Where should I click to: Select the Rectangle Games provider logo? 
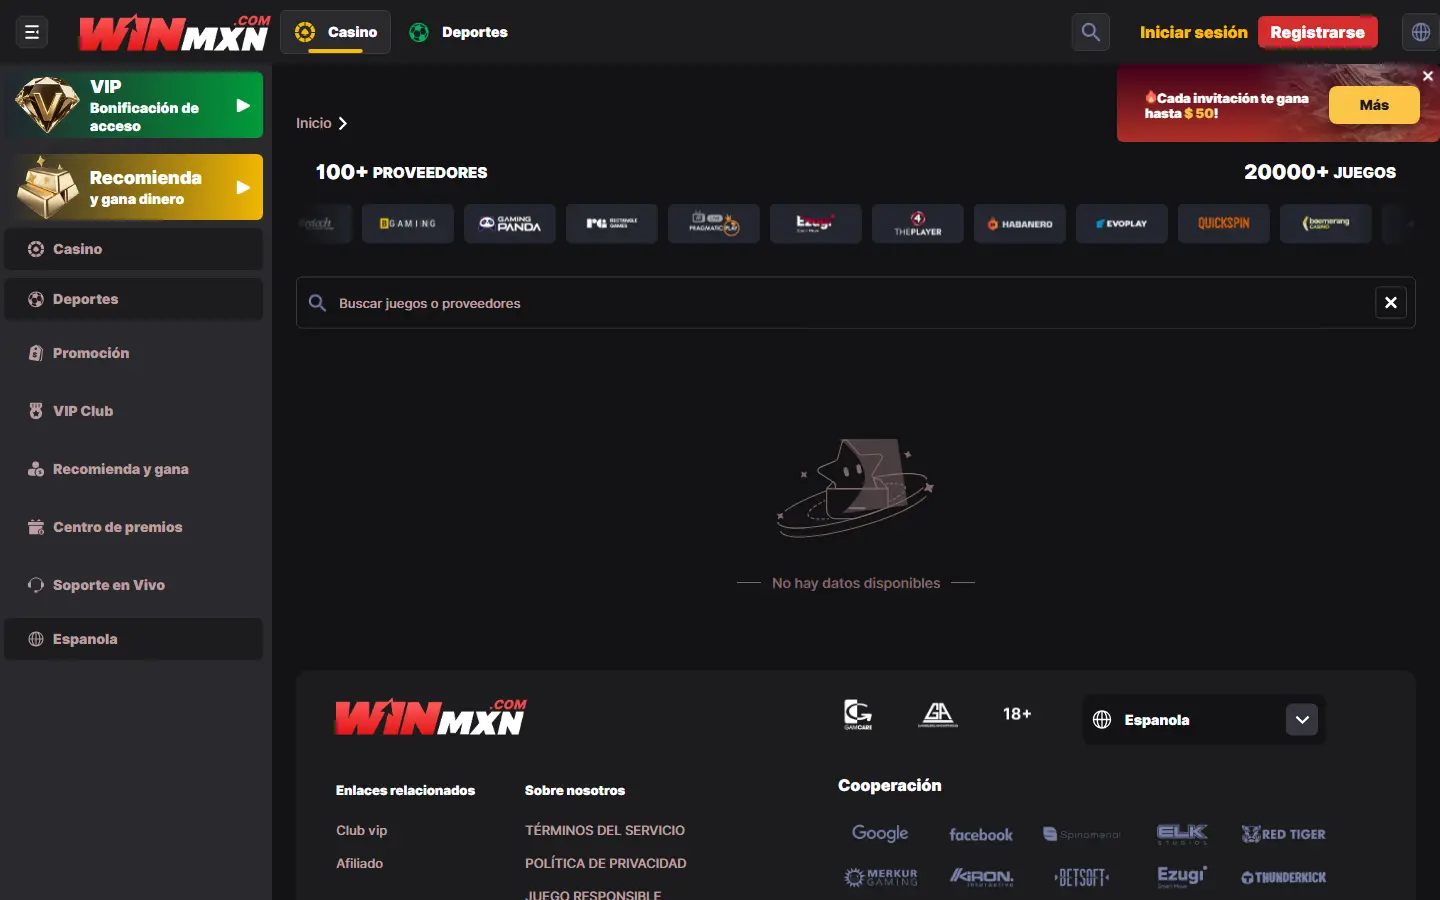point(612,224)
